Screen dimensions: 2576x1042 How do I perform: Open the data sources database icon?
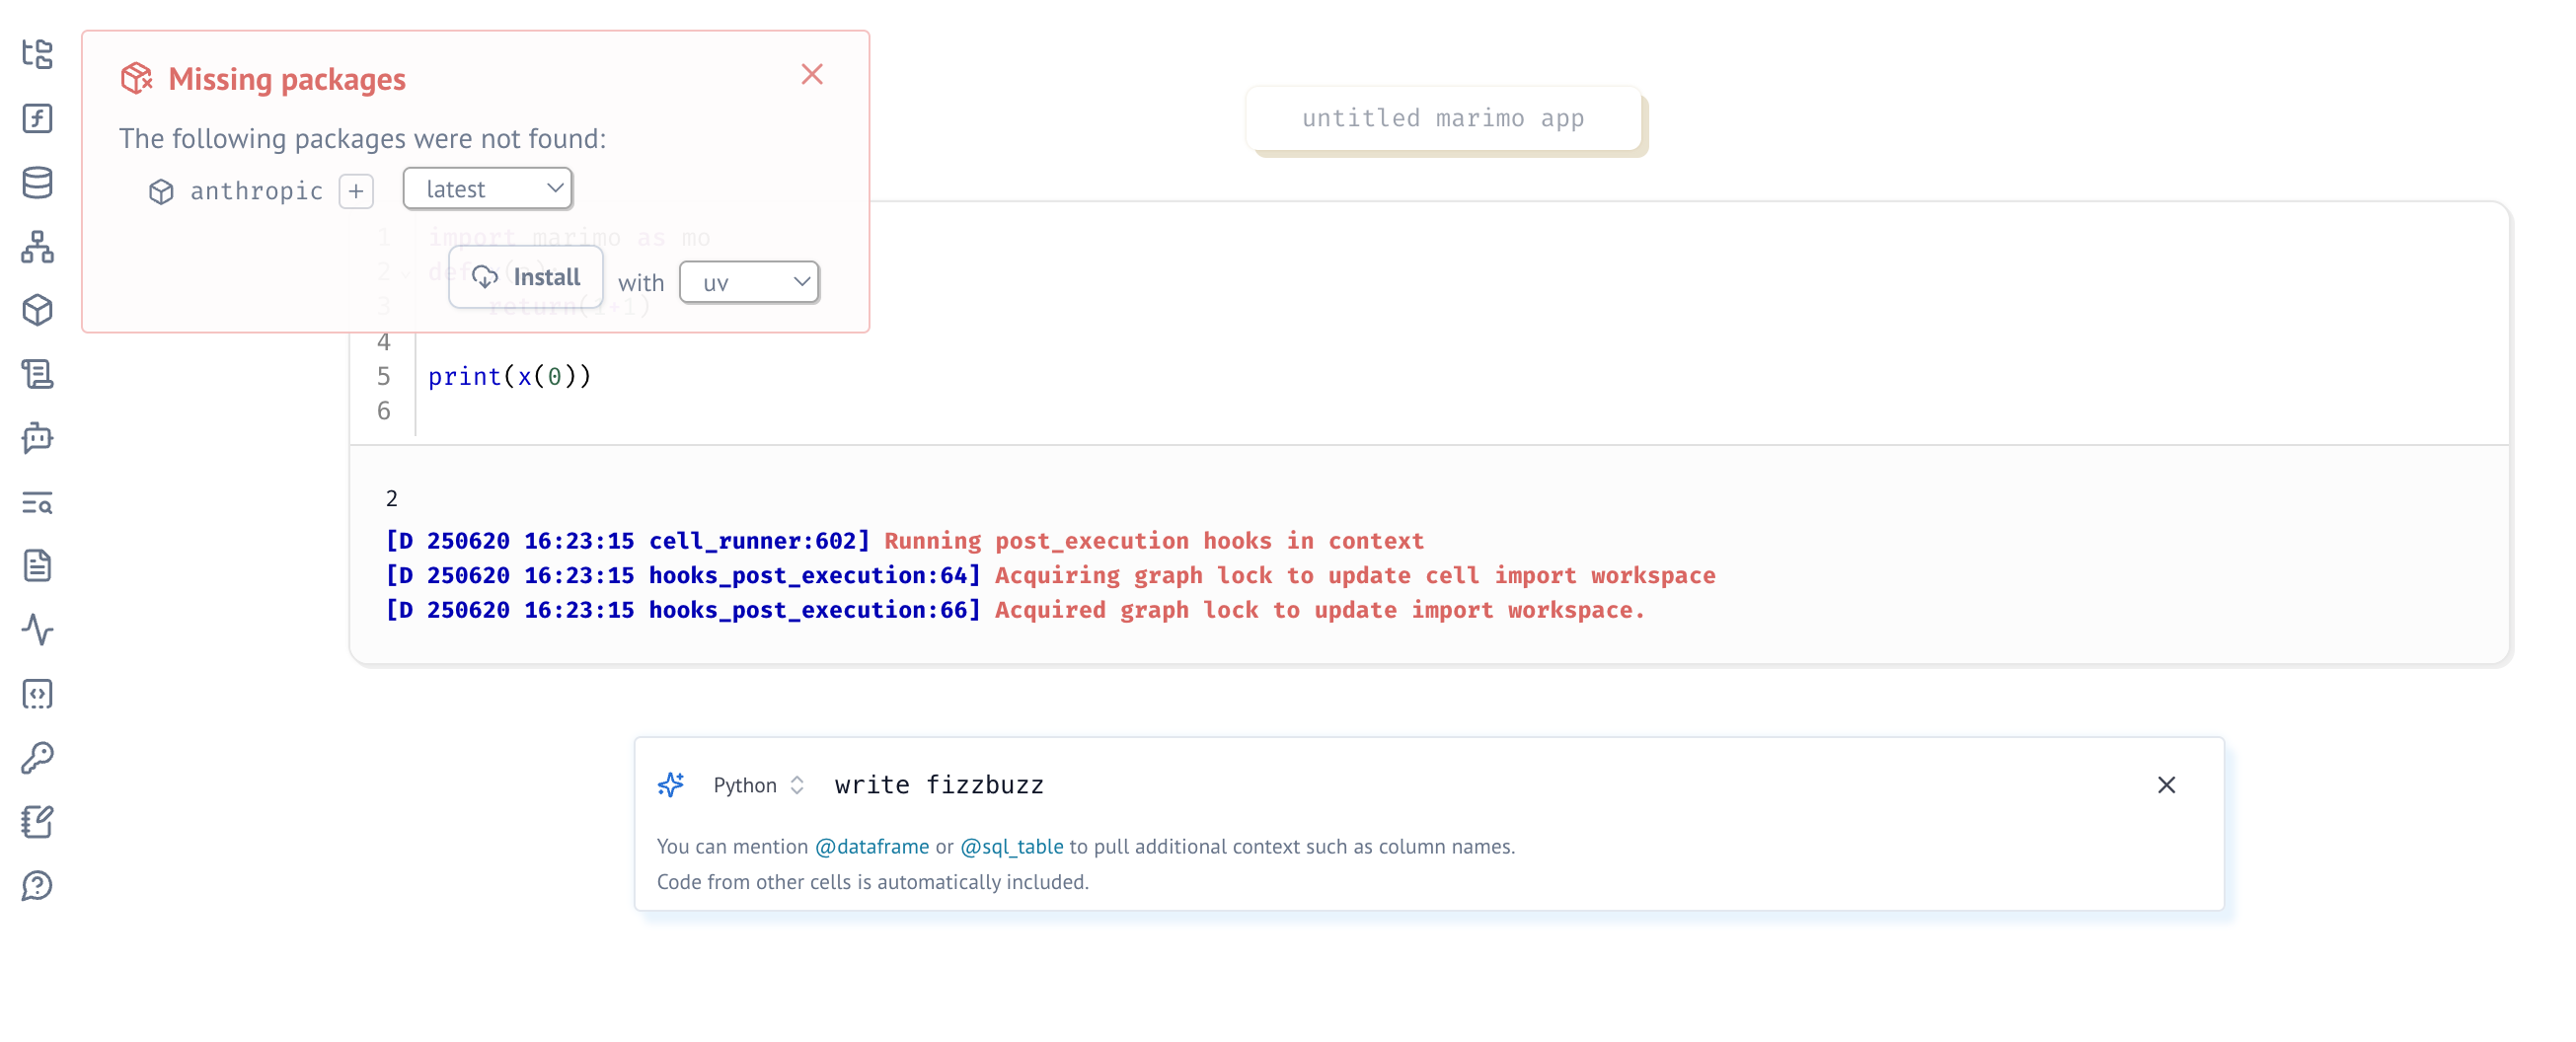tap(37, 182)
